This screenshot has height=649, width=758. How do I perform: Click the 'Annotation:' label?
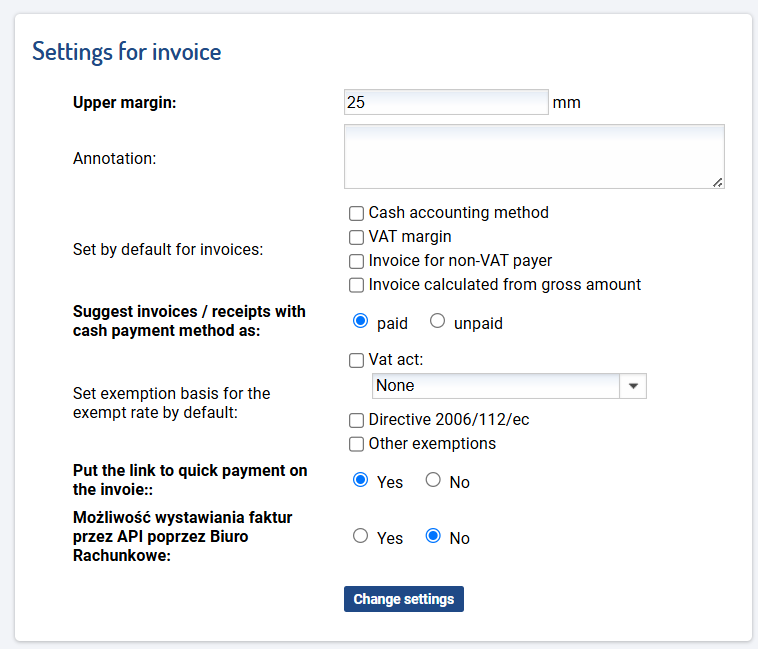115,159
